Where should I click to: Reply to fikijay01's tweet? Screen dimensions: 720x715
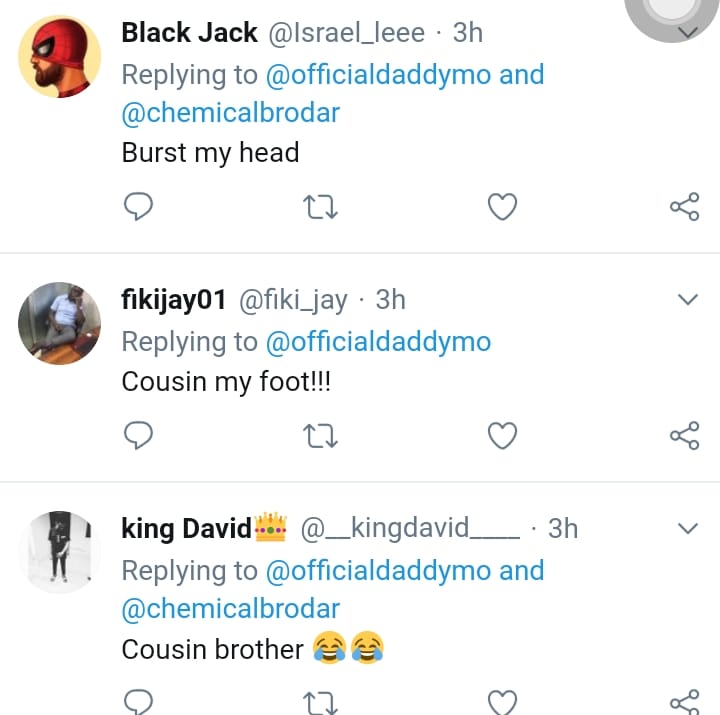(x=138, y=435)
